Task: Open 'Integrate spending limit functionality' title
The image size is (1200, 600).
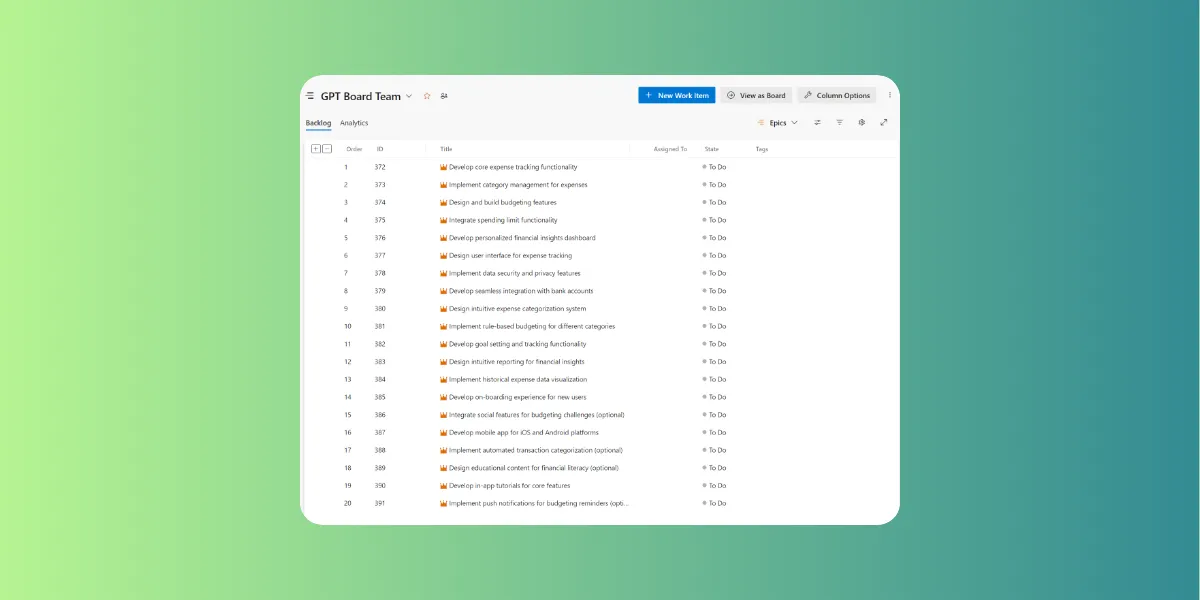Action: tap(503, 220)
